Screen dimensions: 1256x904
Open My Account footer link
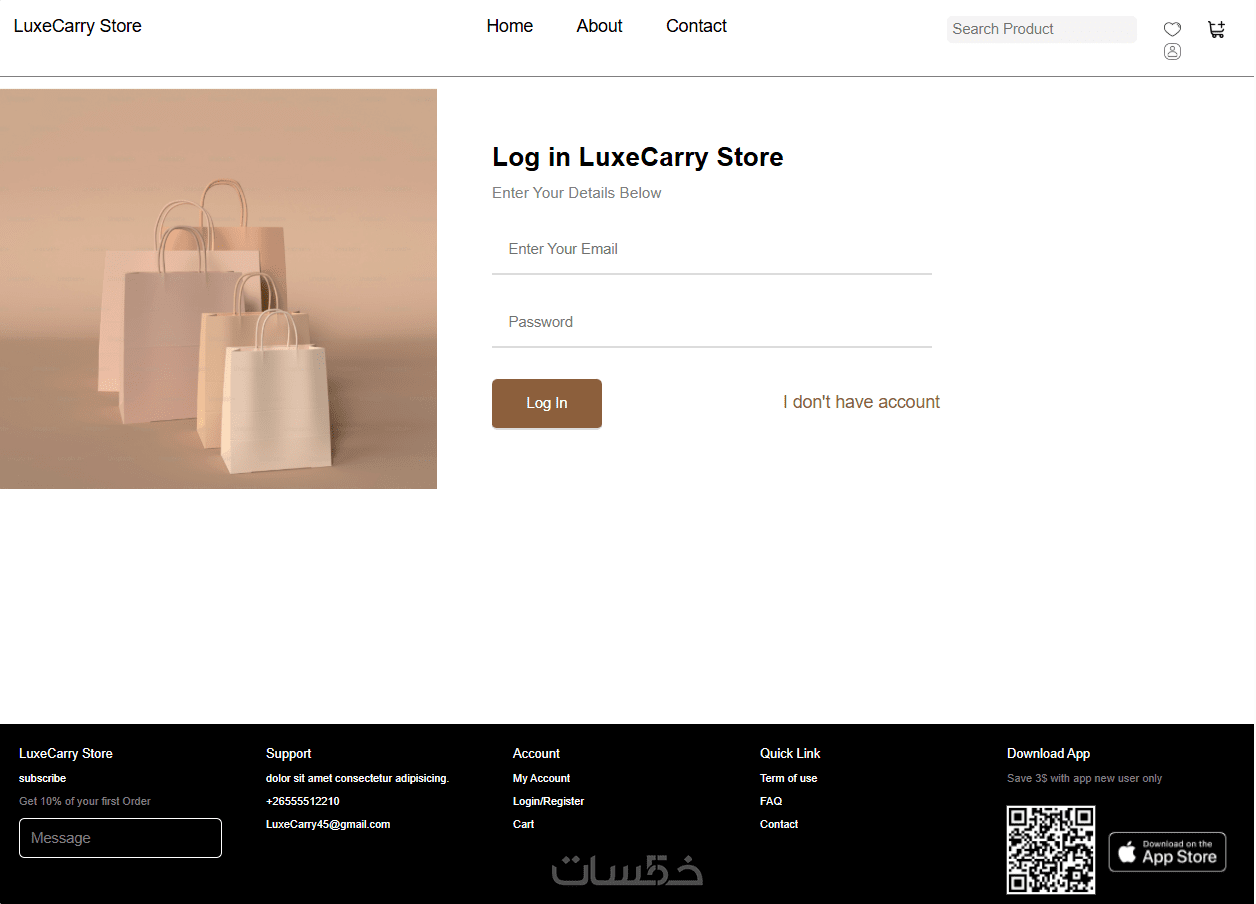(542, 778)
